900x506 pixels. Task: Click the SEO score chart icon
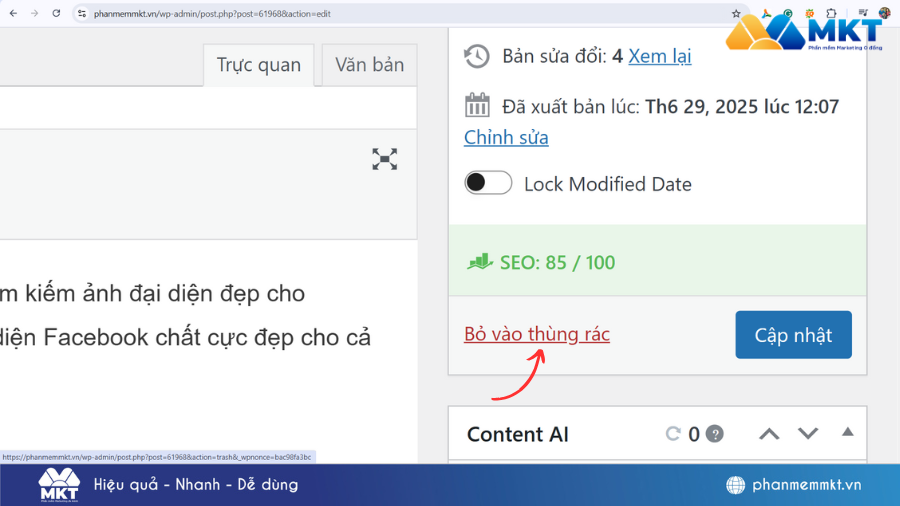[480, 262]
